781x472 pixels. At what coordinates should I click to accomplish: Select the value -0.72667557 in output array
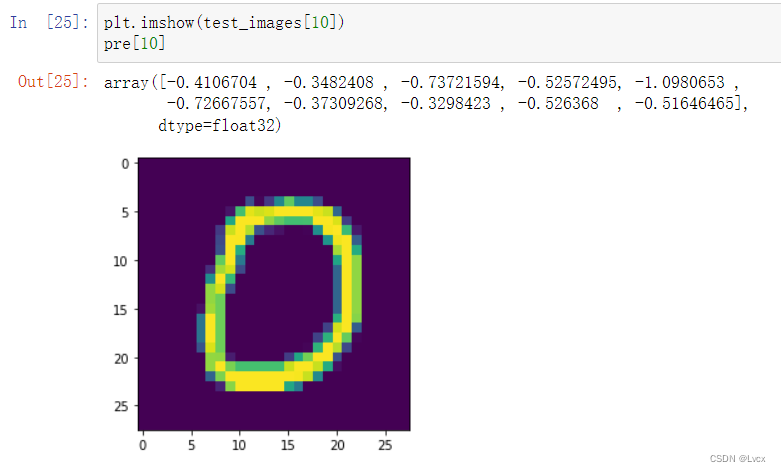point(217,104)
